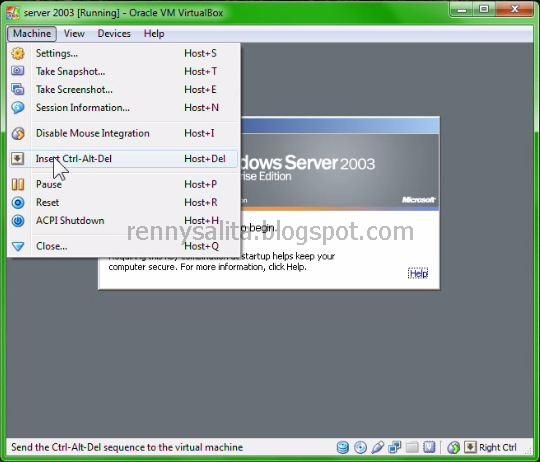Maximize the VirtualBox window
This screenshot has width=540, height=462.
coord(484,10)
